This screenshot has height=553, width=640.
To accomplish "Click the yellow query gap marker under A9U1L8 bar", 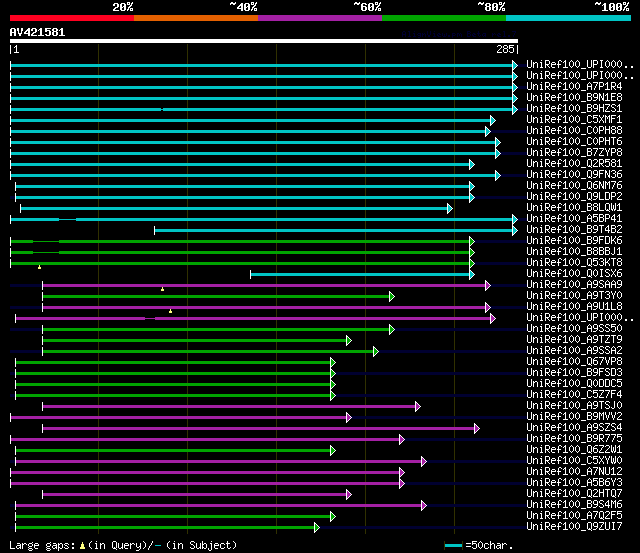I will 171,311.
